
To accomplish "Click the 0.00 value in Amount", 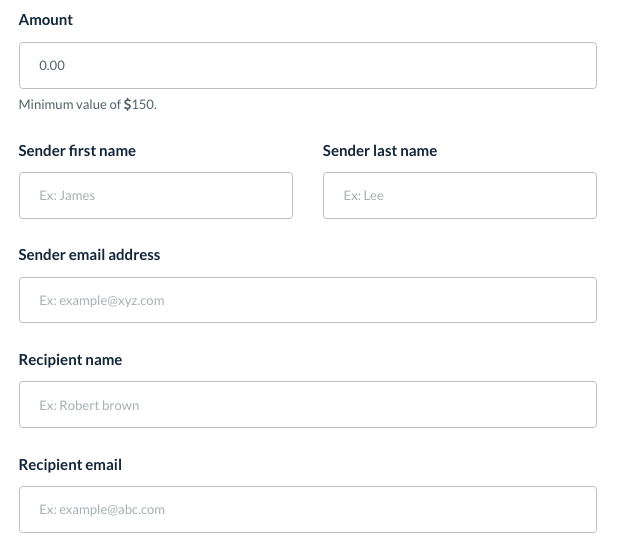I will coord(52,66).
